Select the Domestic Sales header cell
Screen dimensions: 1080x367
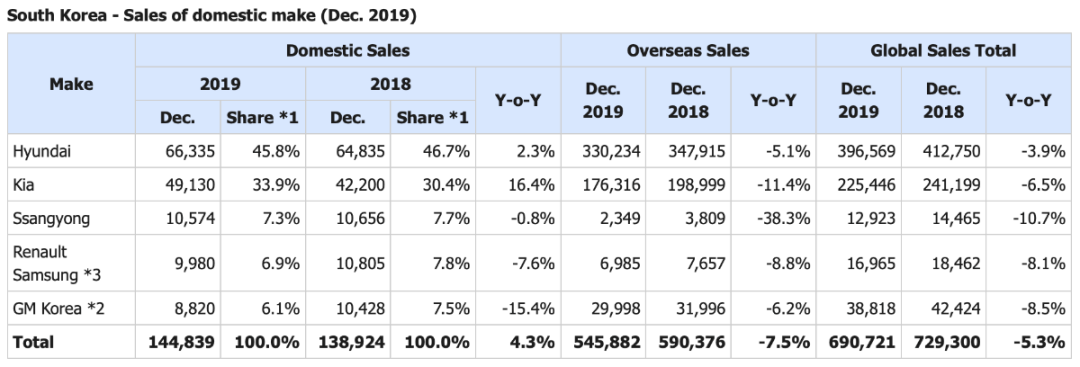348,50
